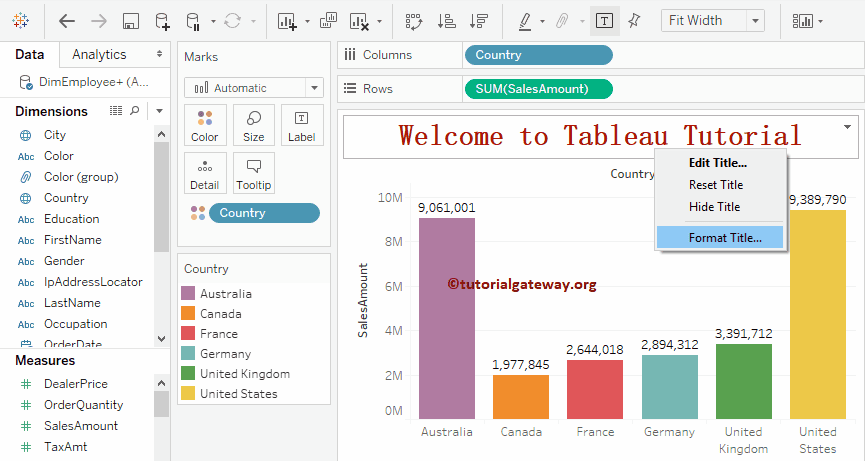Switch to the Analytics tab
This screenshot has width=865, height=461.
[x=100, y=54]
